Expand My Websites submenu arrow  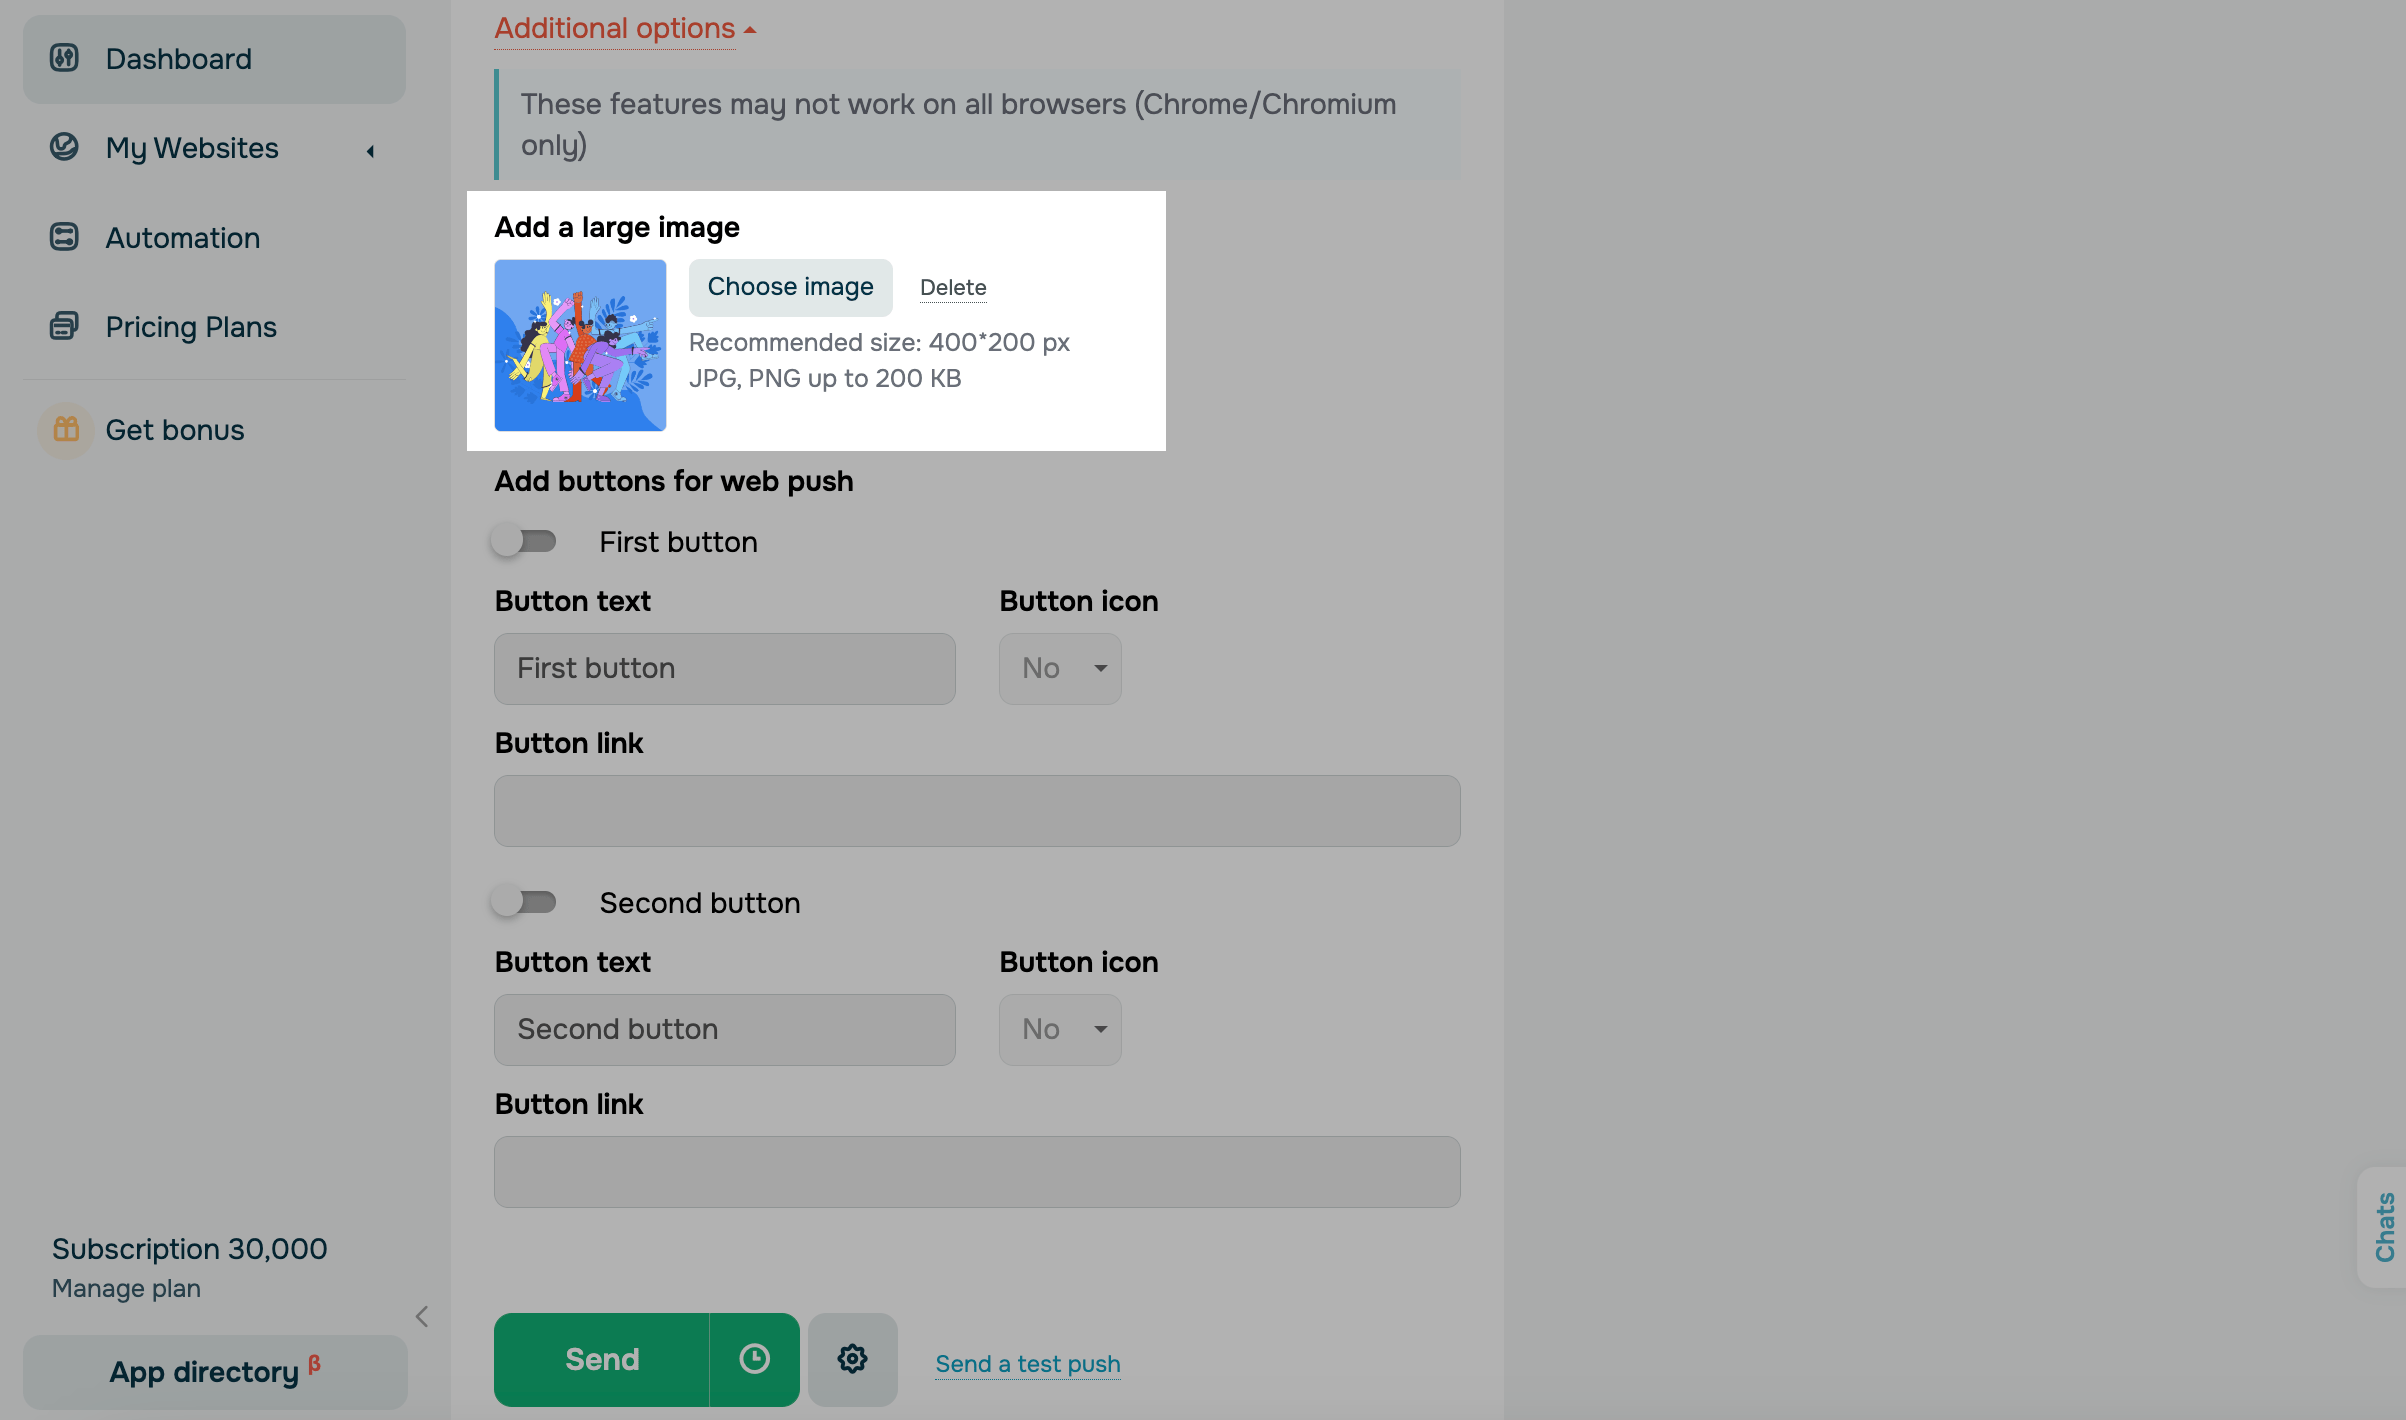(370, 151)
